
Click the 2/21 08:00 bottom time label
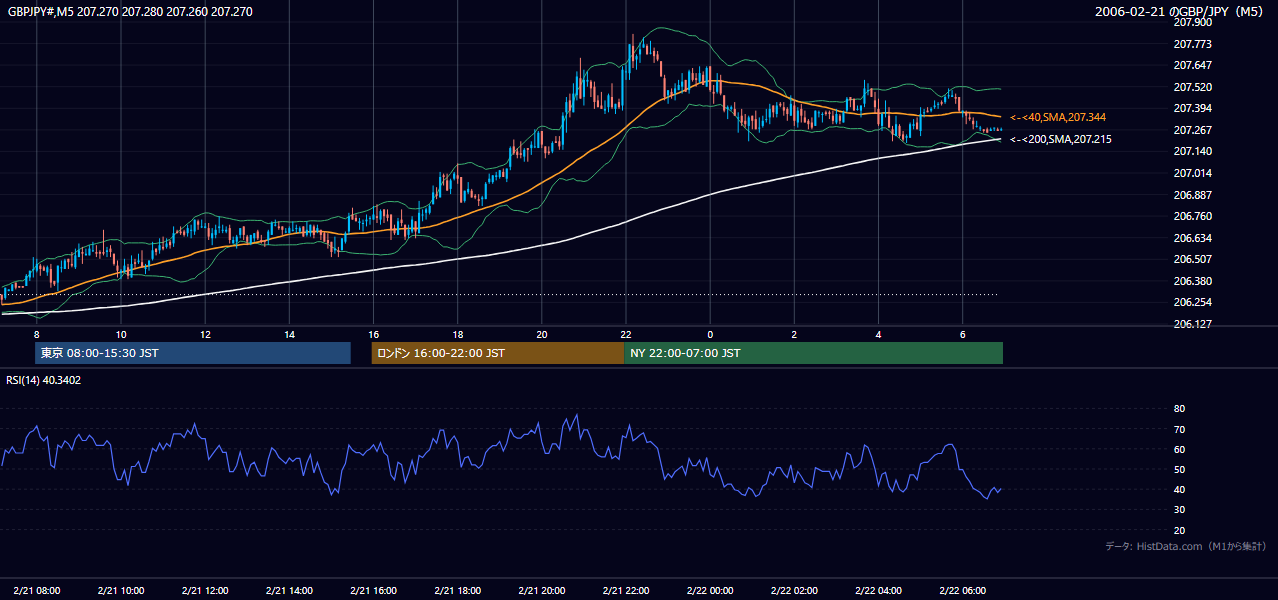[36, 590]
